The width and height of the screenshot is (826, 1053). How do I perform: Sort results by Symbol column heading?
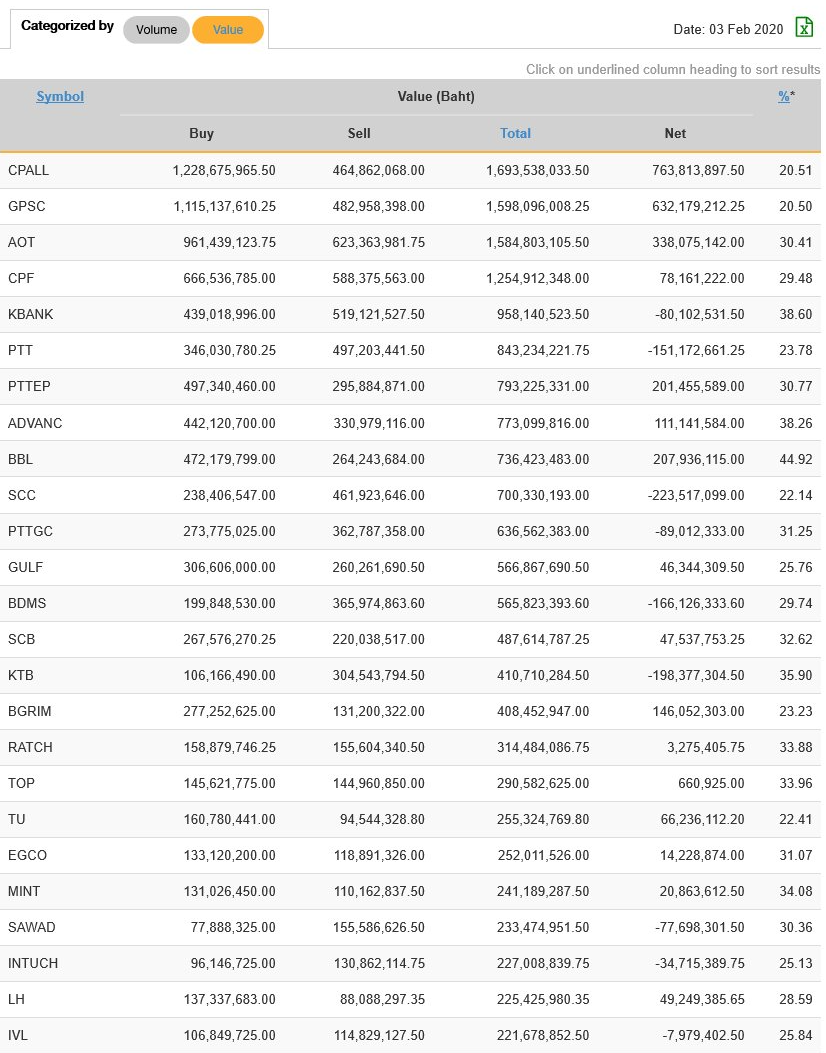coord(60,97)
